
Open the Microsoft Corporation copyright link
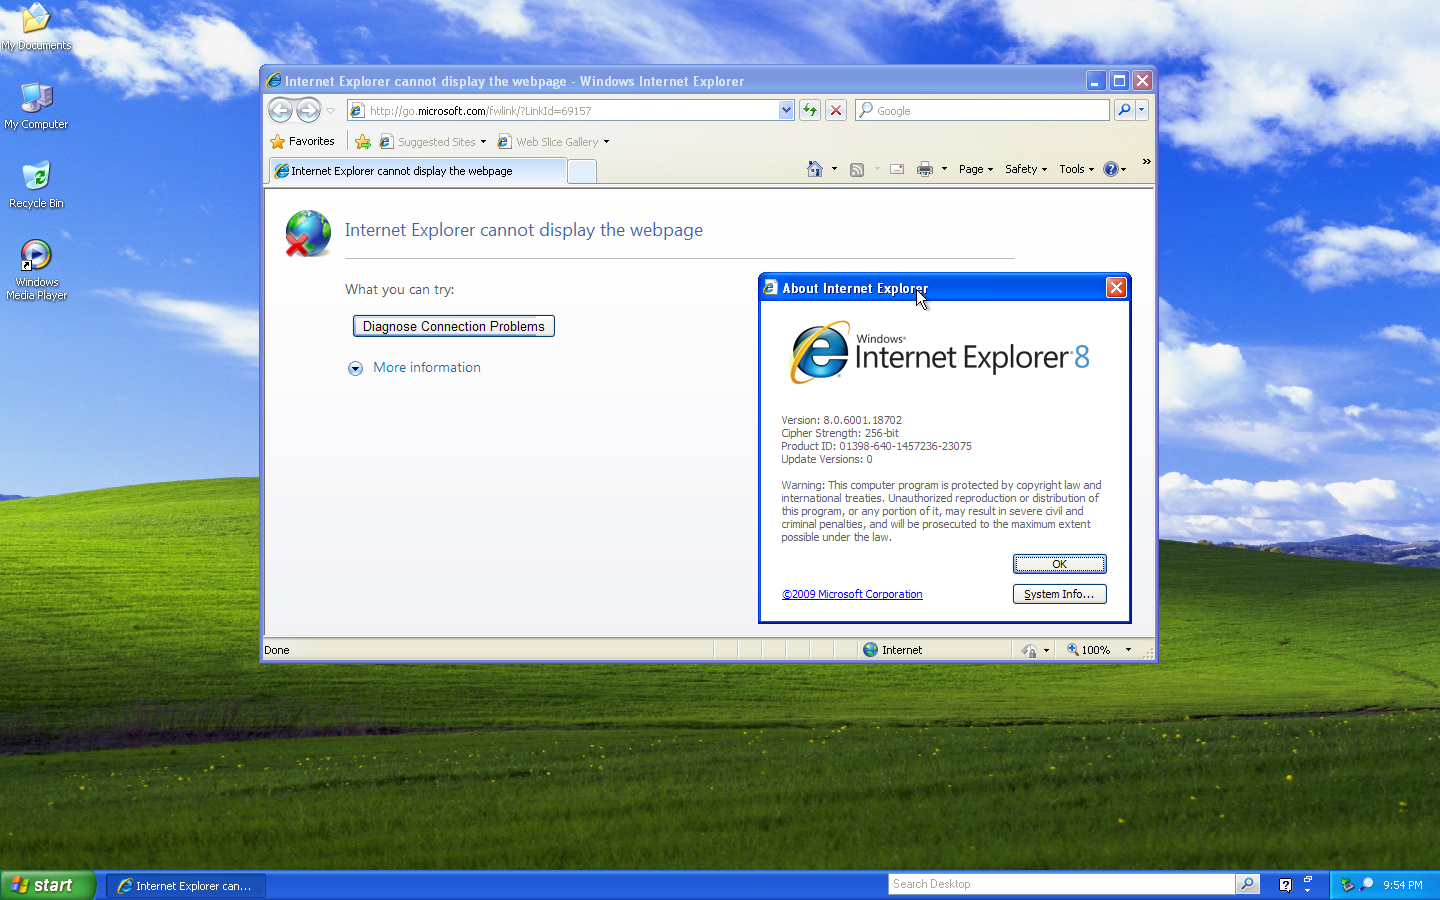pos(852,594)
